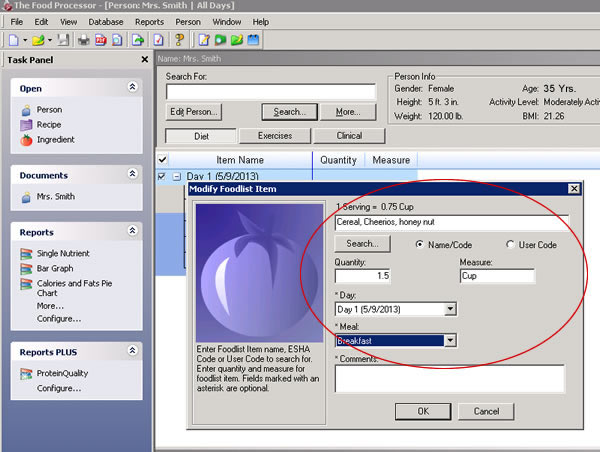
Task: Open Ingredient with the tomato icon
Action: pyautogui.click(x=55, y=140)
